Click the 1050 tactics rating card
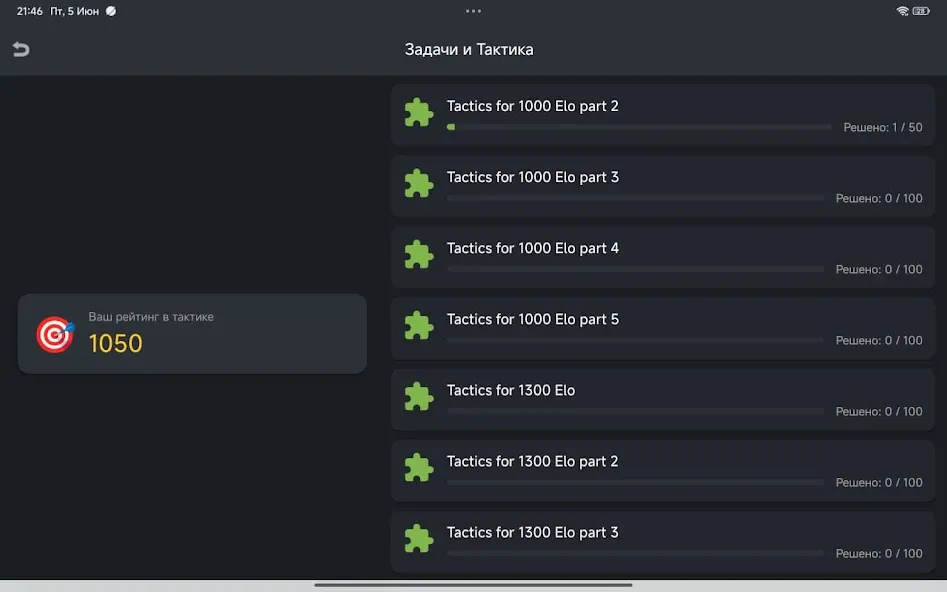This screenshot has width=947, height=592. click(192, 334)
